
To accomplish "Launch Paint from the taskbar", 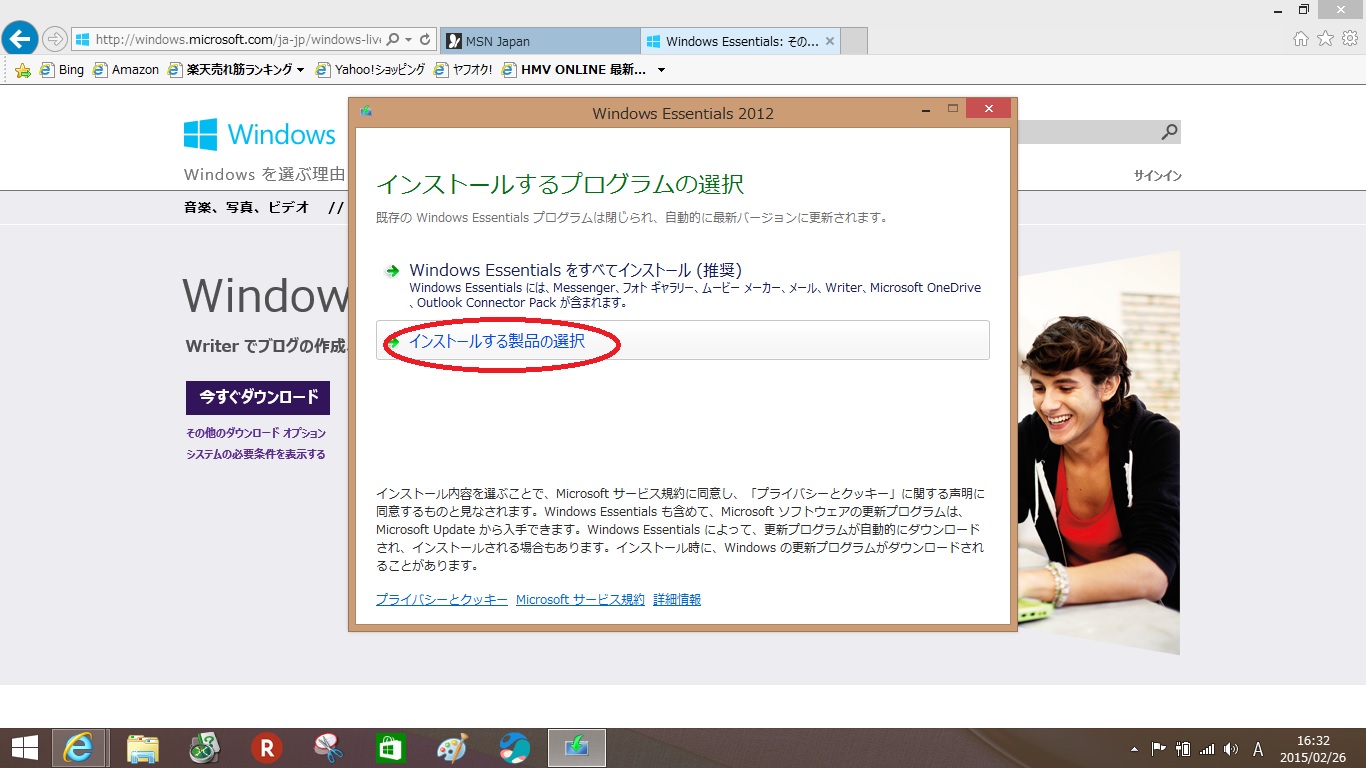I will pyautogui.click(x=452, y=748).
